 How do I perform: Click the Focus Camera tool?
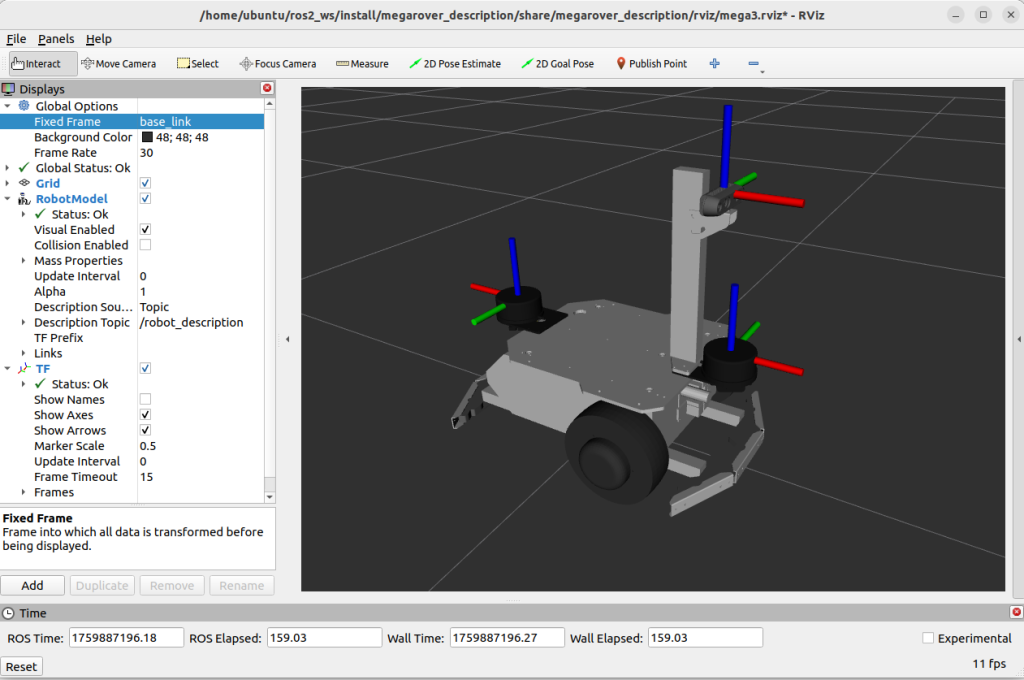(277, 64)
